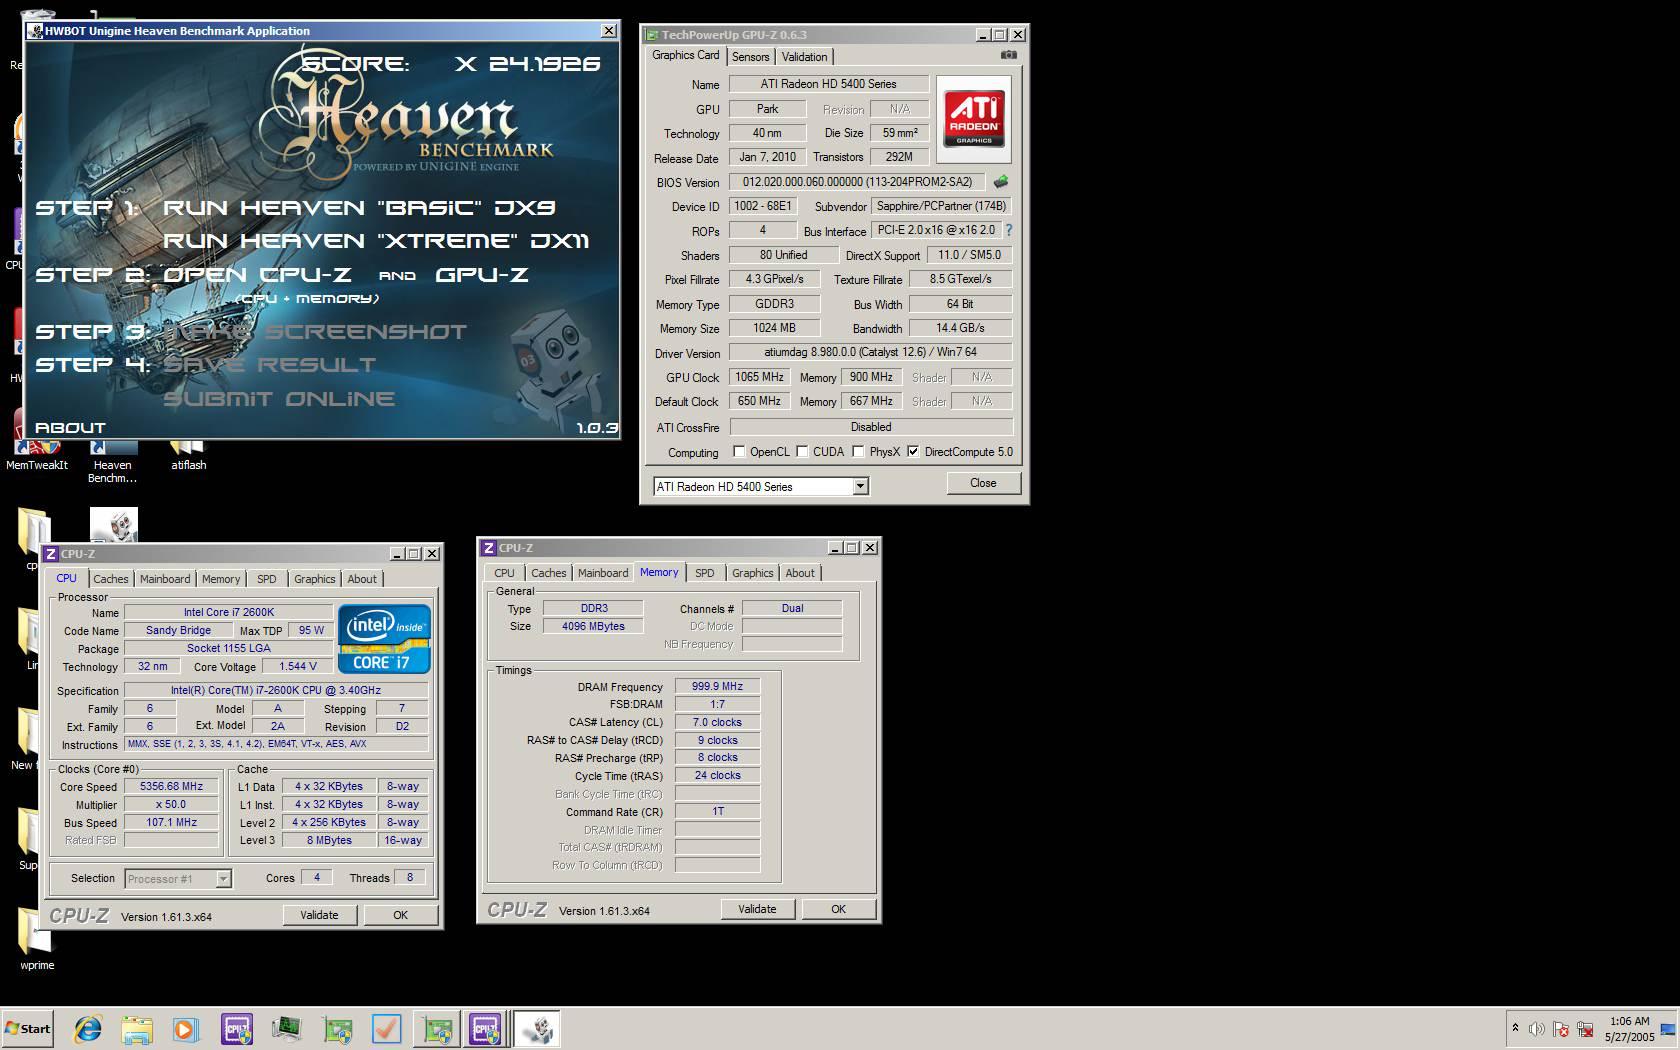Open About tab in right CPU-Z window
The image size is (1680, 1050).
coord(799,573)
